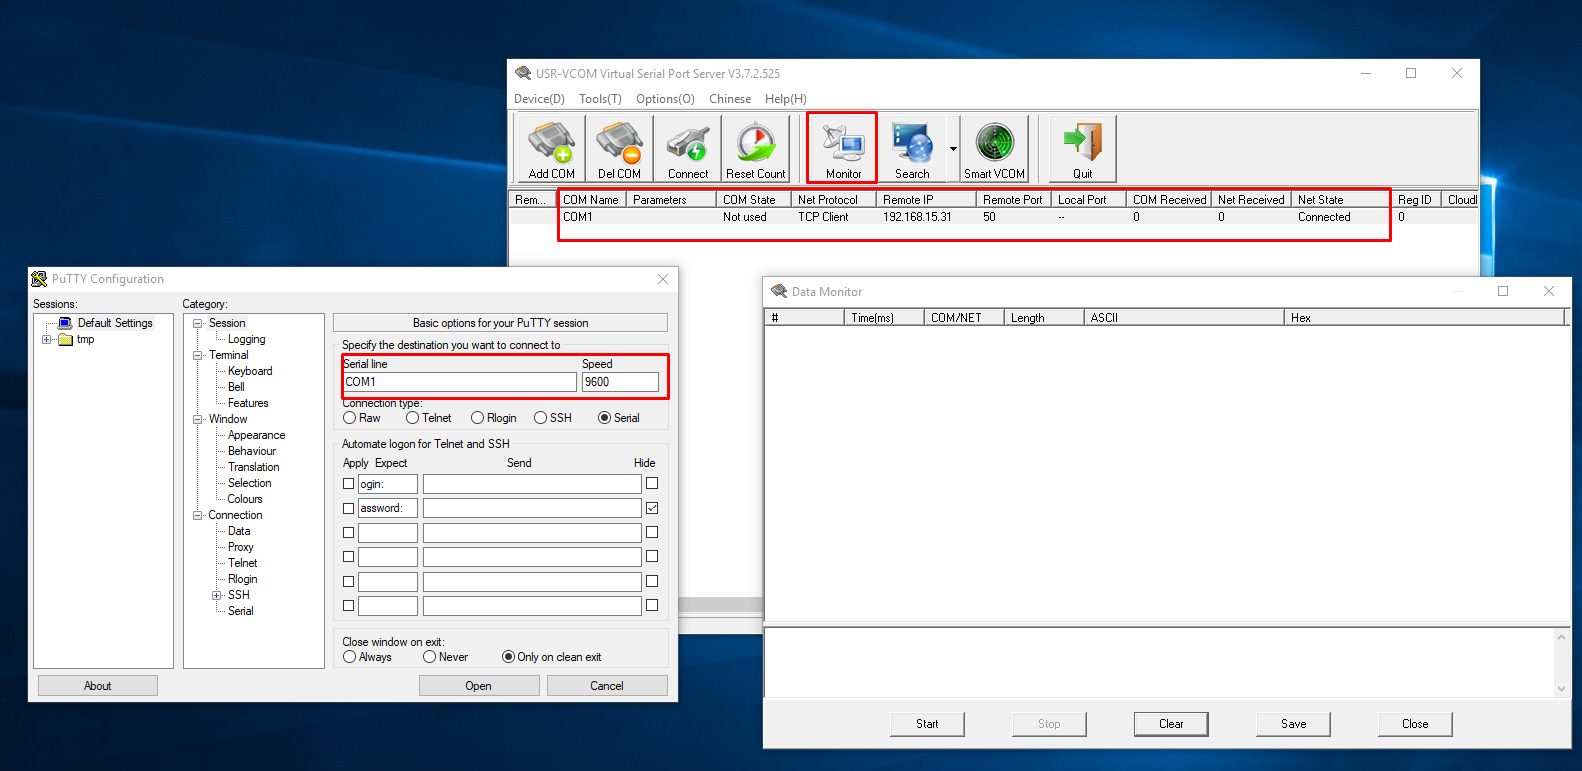Open the dropdown arrow beside Search
The width and height of the screenshot is (1582, 771).
point(953,149)
